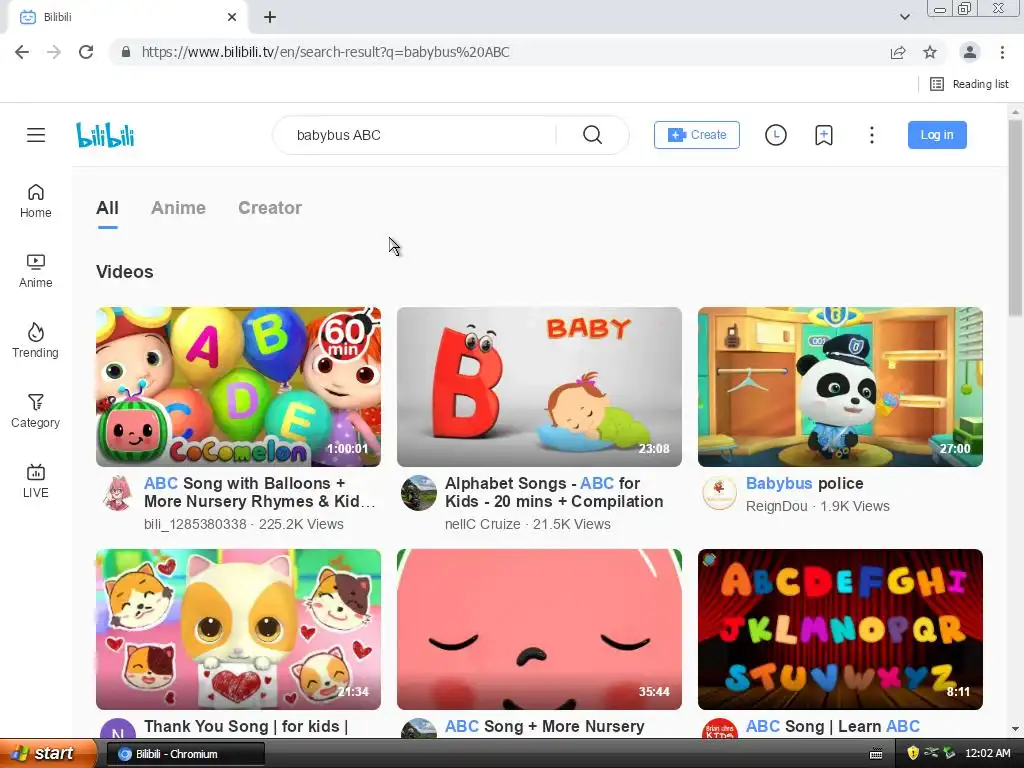Go to Home in sidebar
This screenshot has width=1024, height=768.
(36, 201)
